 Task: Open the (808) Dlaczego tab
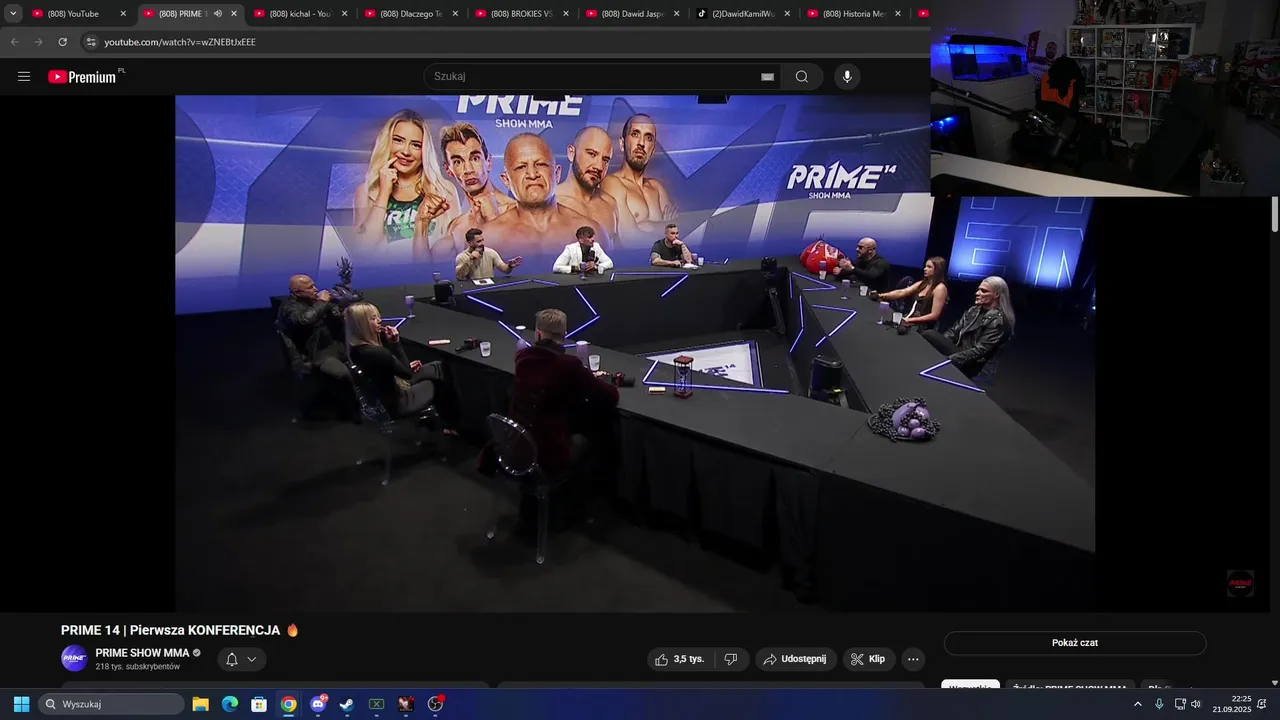pos(409,14)
